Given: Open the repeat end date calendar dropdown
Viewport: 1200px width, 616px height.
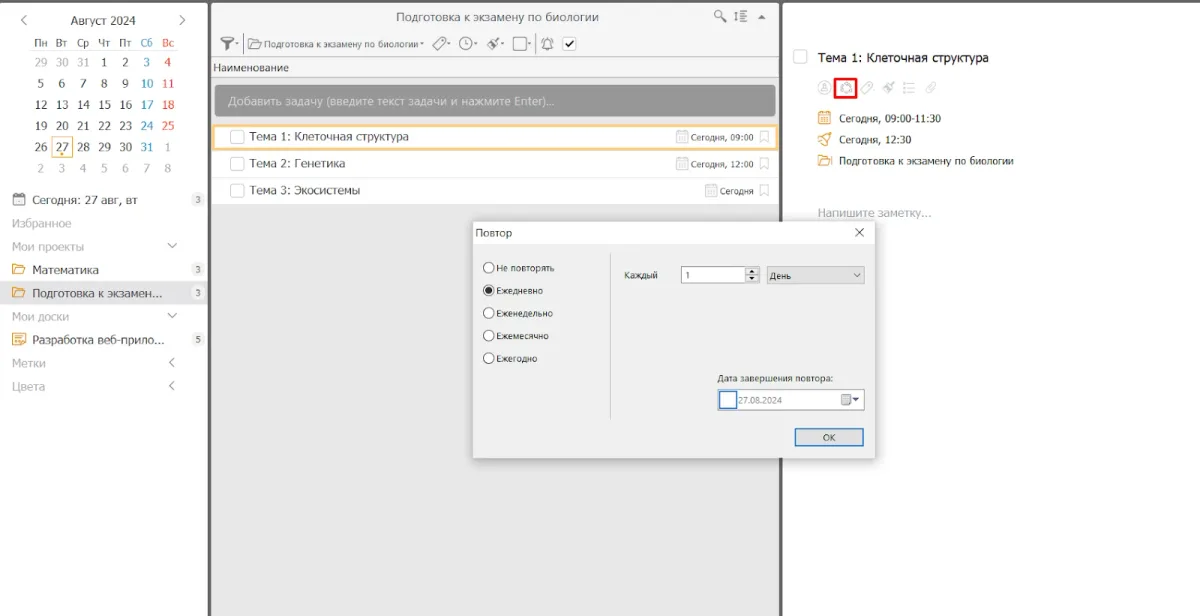Looking at the screenshot, I should coord(851,400).
